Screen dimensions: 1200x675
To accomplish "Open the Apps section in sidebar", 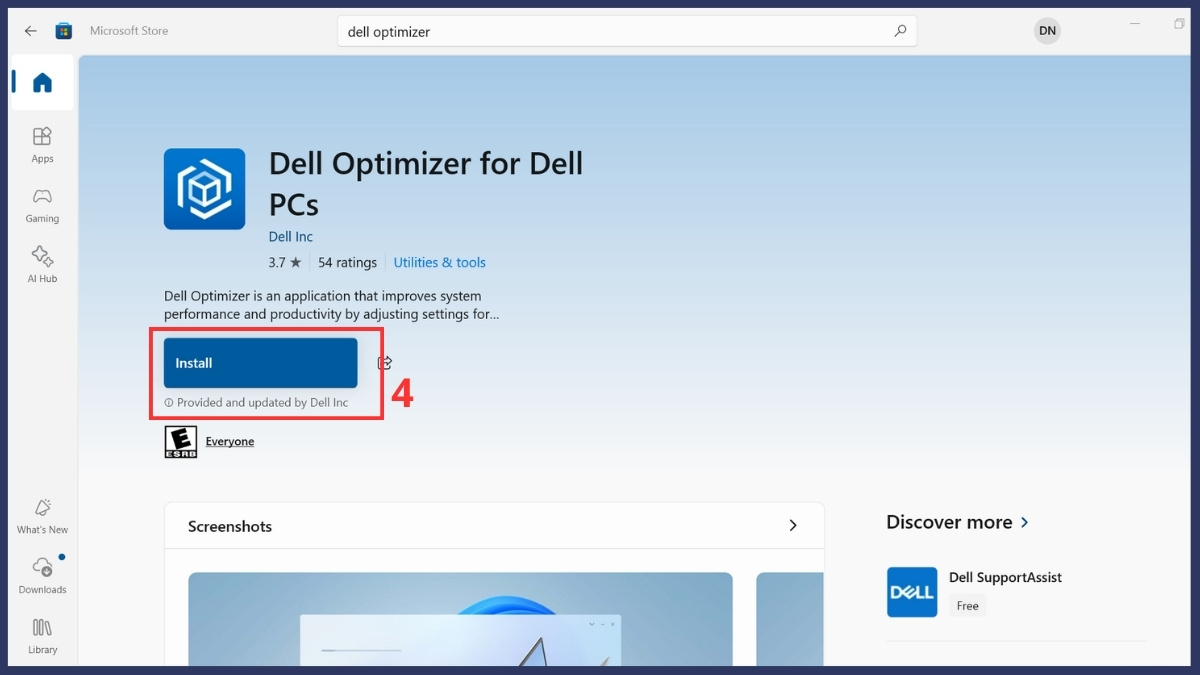I will coord(42,145).
